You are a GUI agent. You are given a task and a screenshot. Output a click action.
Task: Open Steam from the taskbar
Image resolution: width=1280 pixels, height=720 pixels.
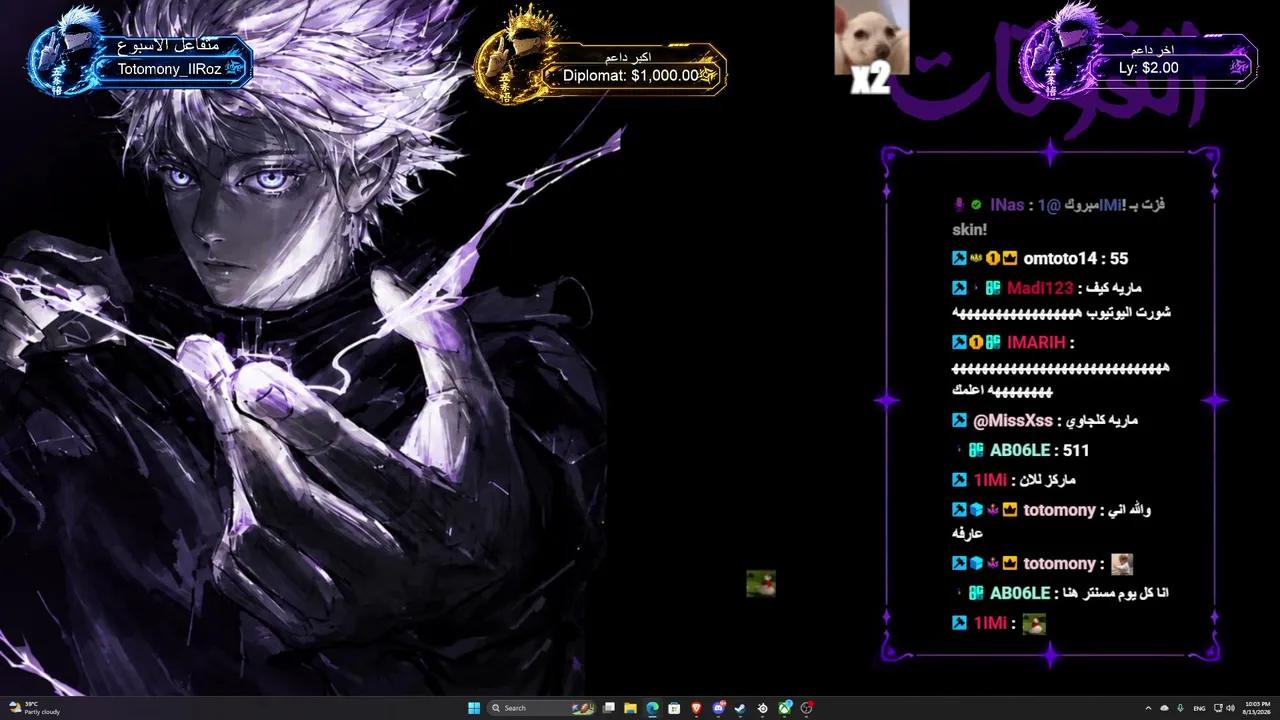click(x=740, y=708)
